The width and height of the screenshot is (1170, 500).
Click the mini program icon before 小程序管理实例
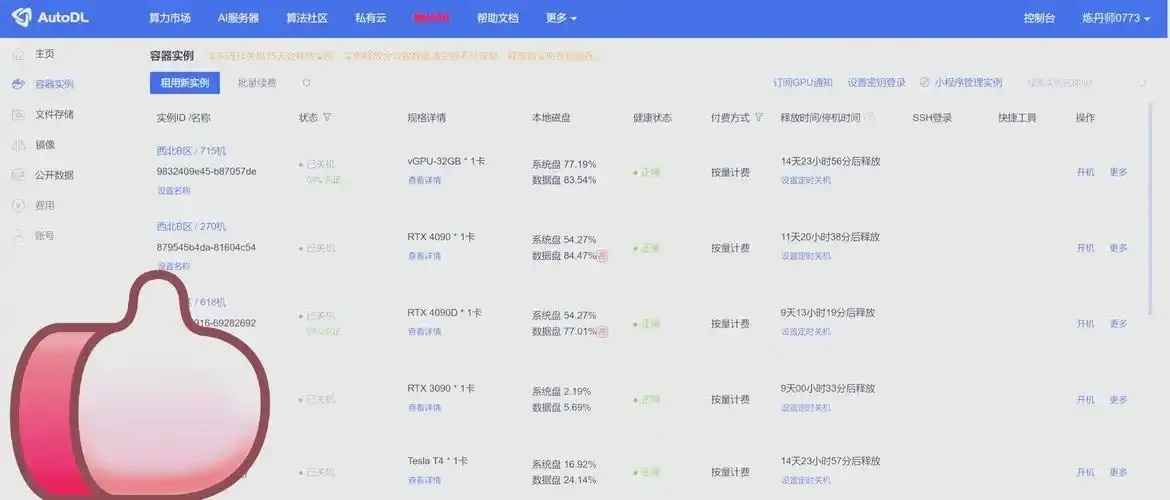925,83
